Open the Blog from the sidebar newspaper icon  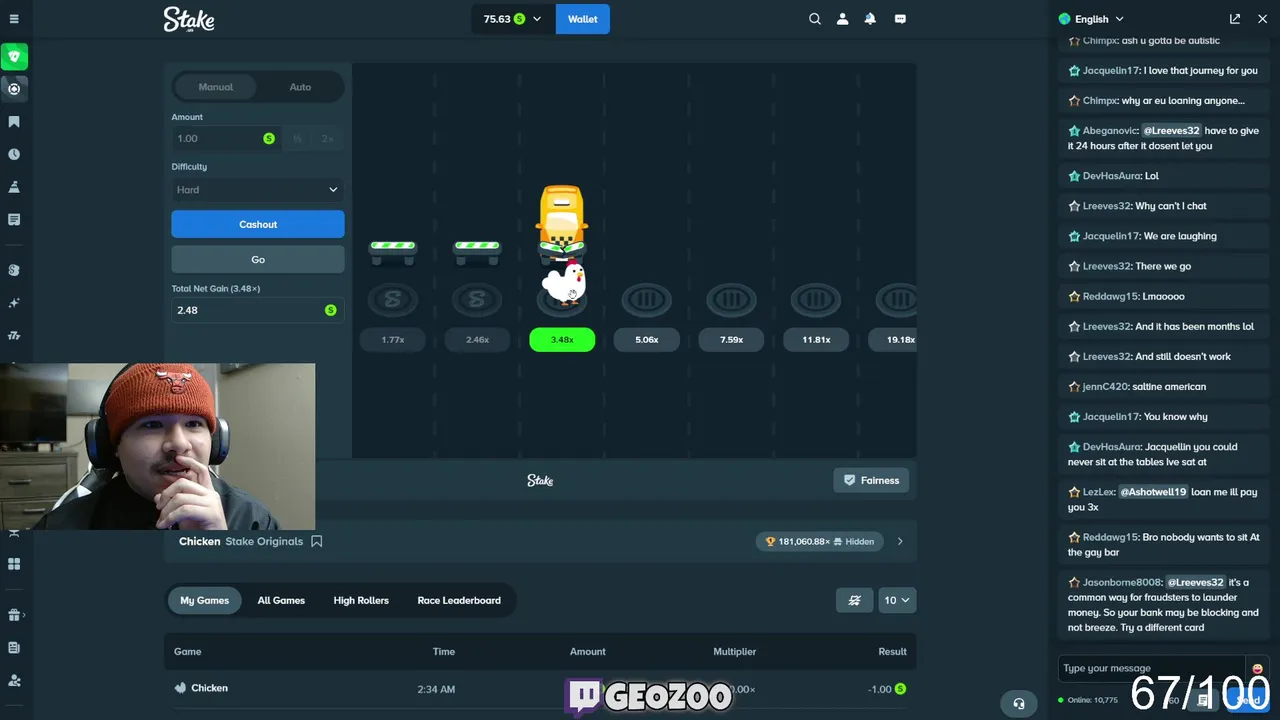point(14,648)
